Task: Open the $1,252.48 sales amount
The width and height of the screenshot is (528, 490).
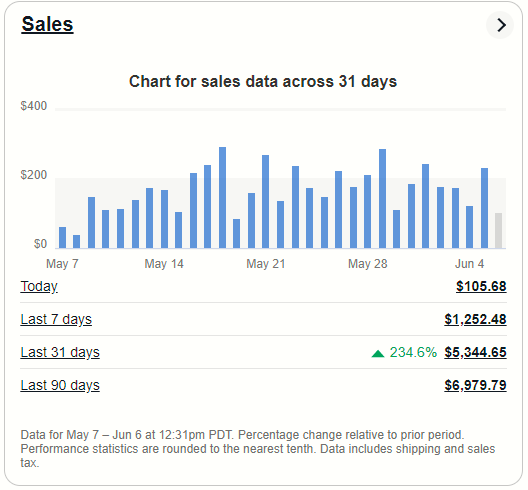Action: click(476, 320)
